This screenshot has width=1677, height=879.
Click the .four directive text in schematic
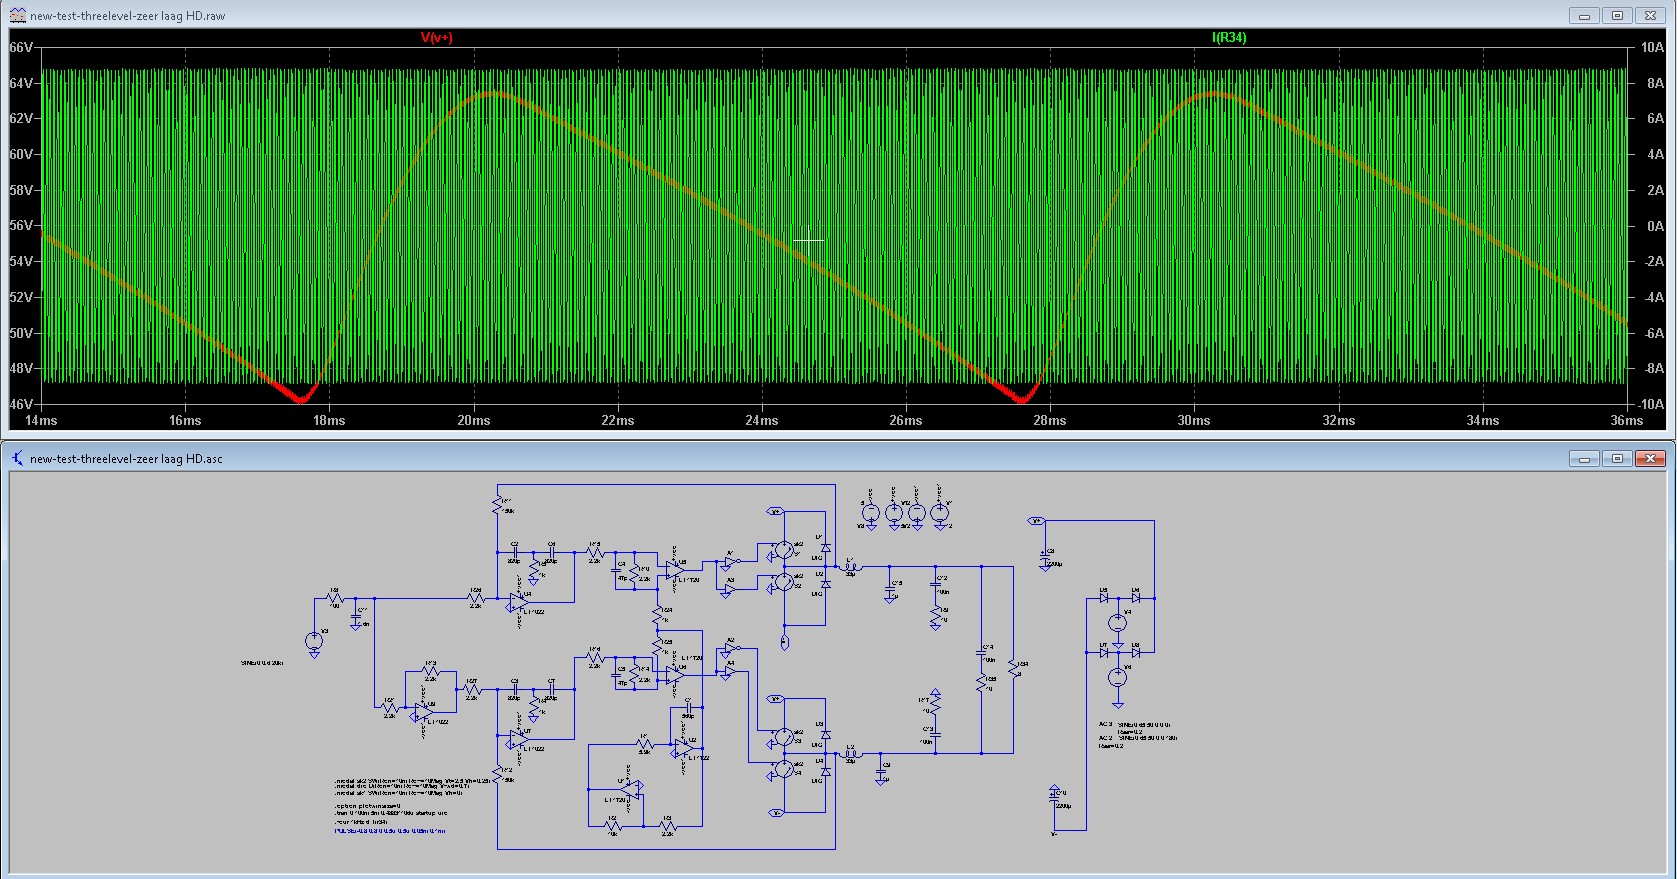coord(360,821)
